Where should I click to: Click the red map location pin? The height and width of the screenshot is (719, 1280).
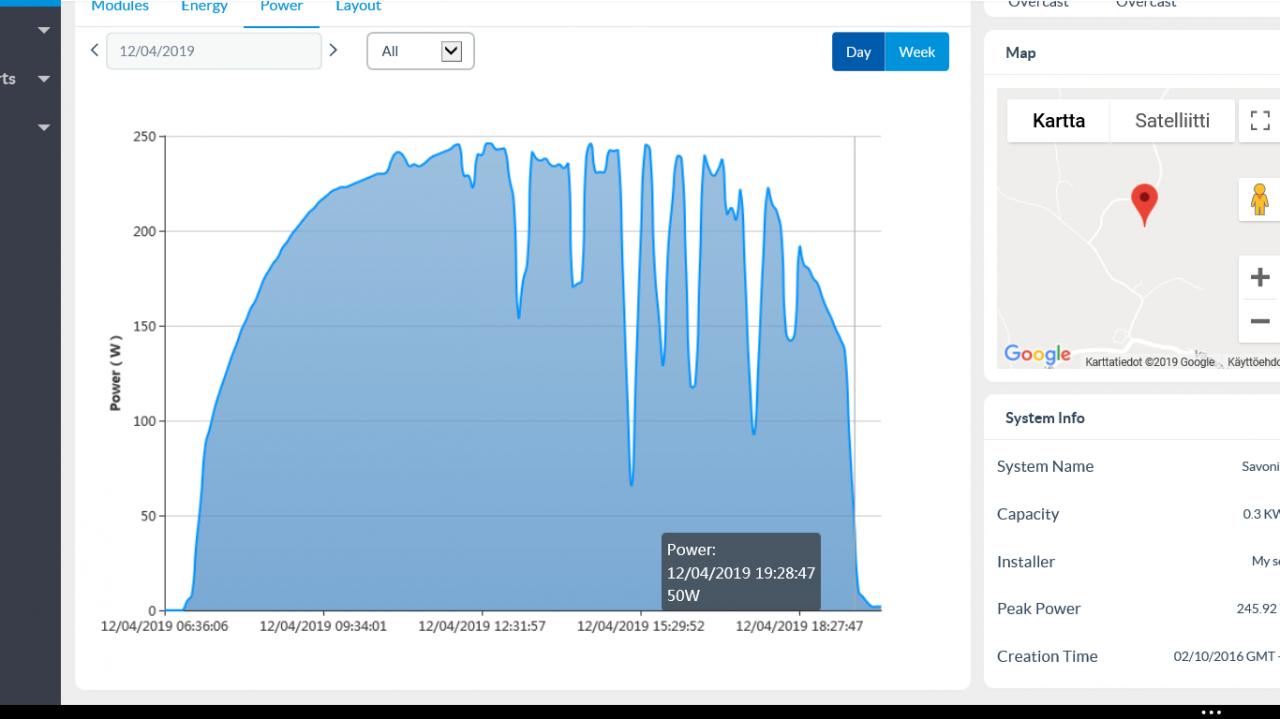click(x=1144, y=205)
